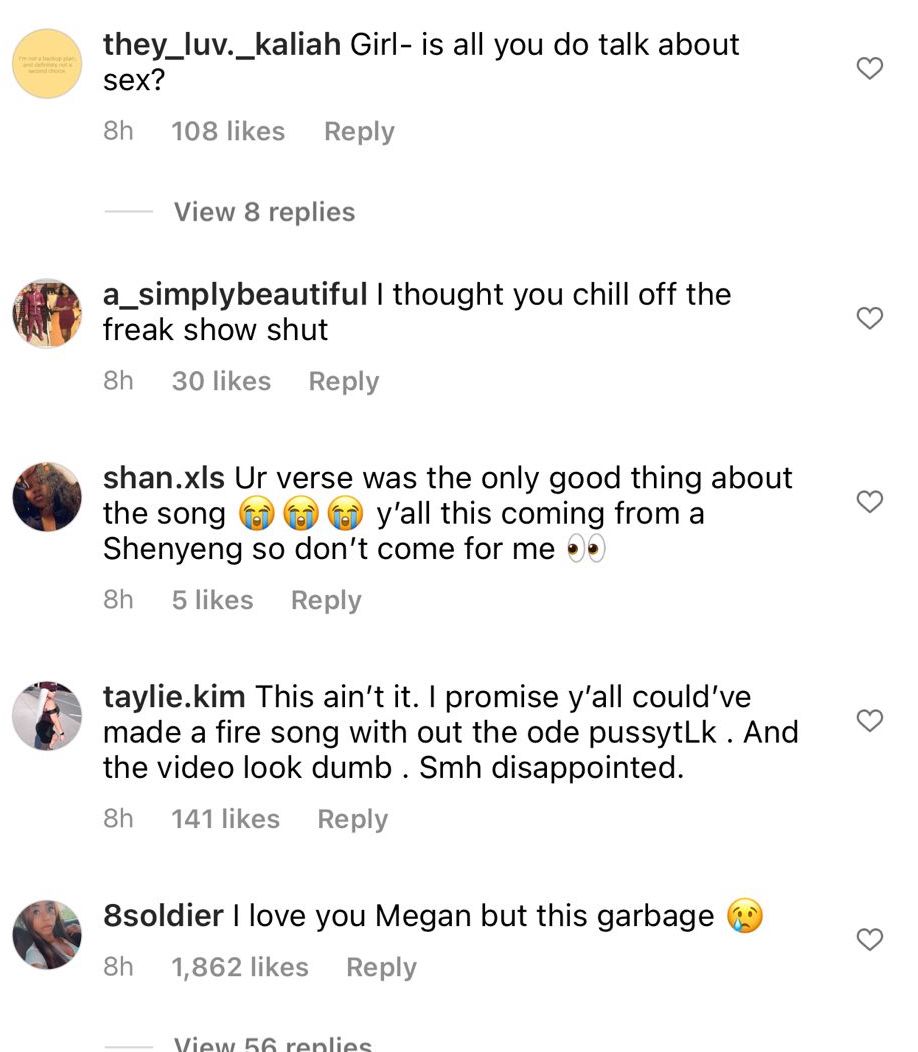Screen dimensions: 918x1052
Task: Heart the taylie.kim comment
Action: pos(871,720)
